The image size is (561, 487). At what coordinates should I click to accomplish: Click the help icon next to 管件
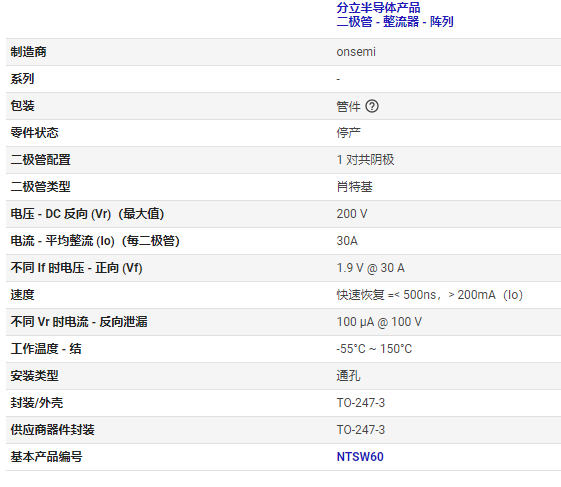point(372,106)
